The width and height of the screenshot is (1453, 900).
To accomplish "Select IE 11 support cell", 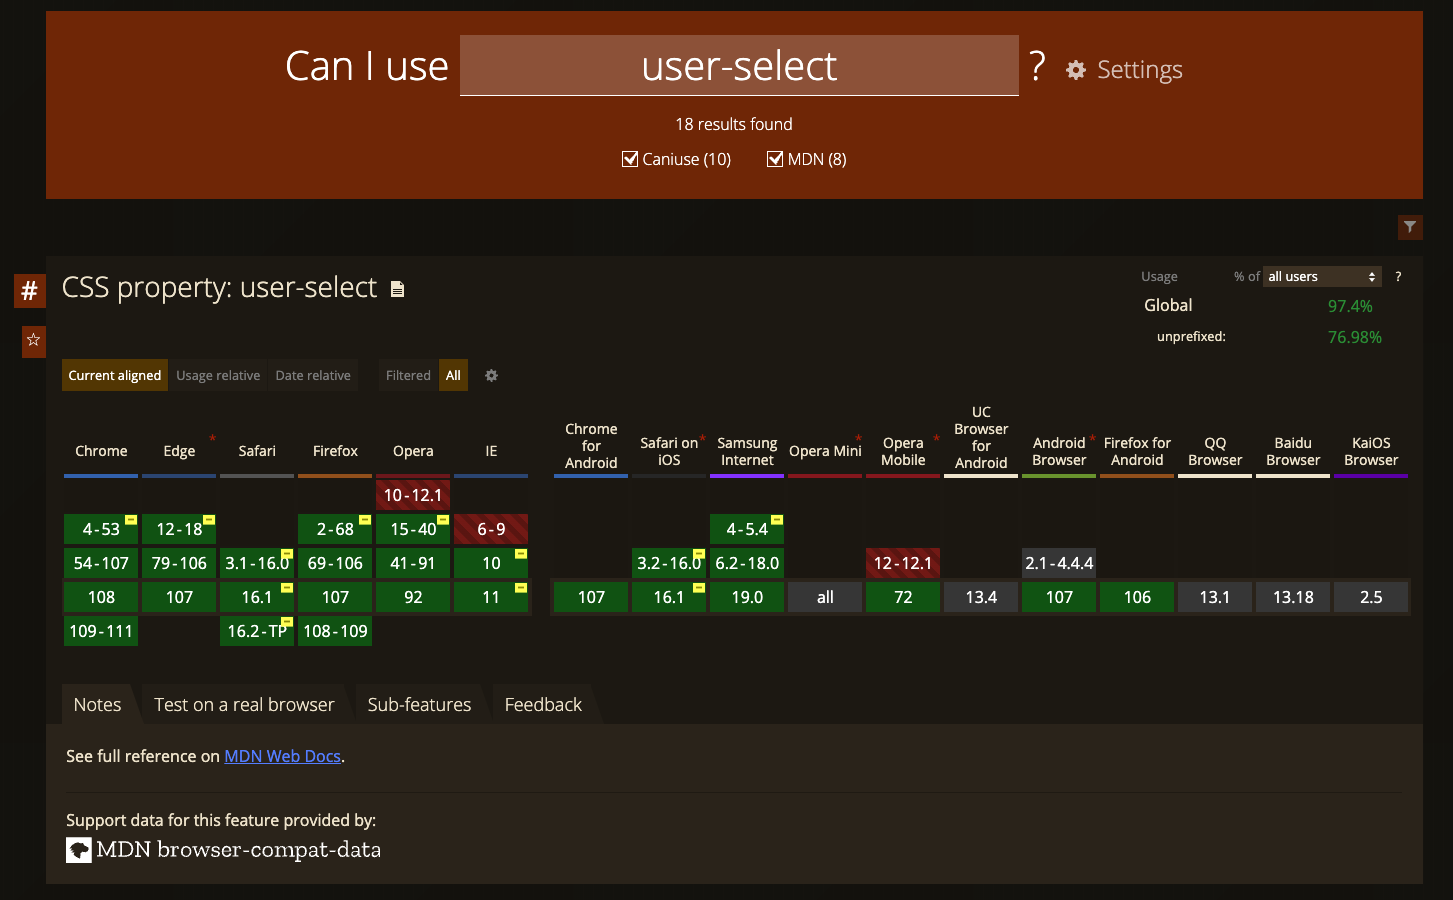I will pos(491,597).
